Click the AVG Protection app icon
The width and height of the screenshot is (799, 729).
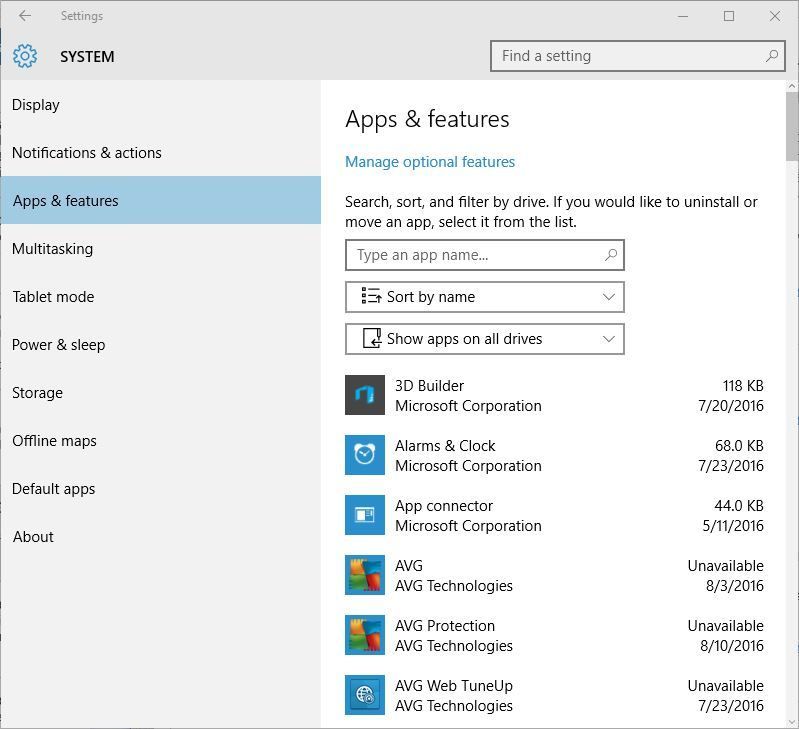coord(365,635)
